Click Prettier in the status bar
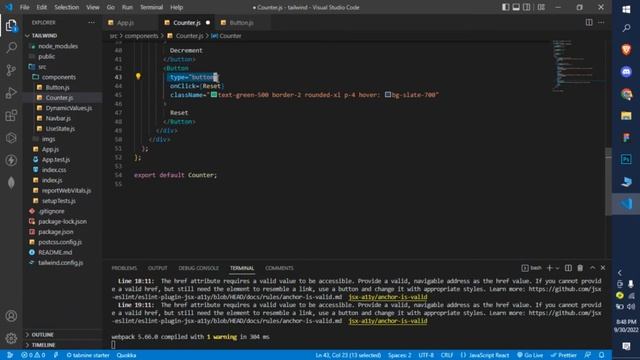The width and height of the screenshot is (640, 360). point(565,355)
